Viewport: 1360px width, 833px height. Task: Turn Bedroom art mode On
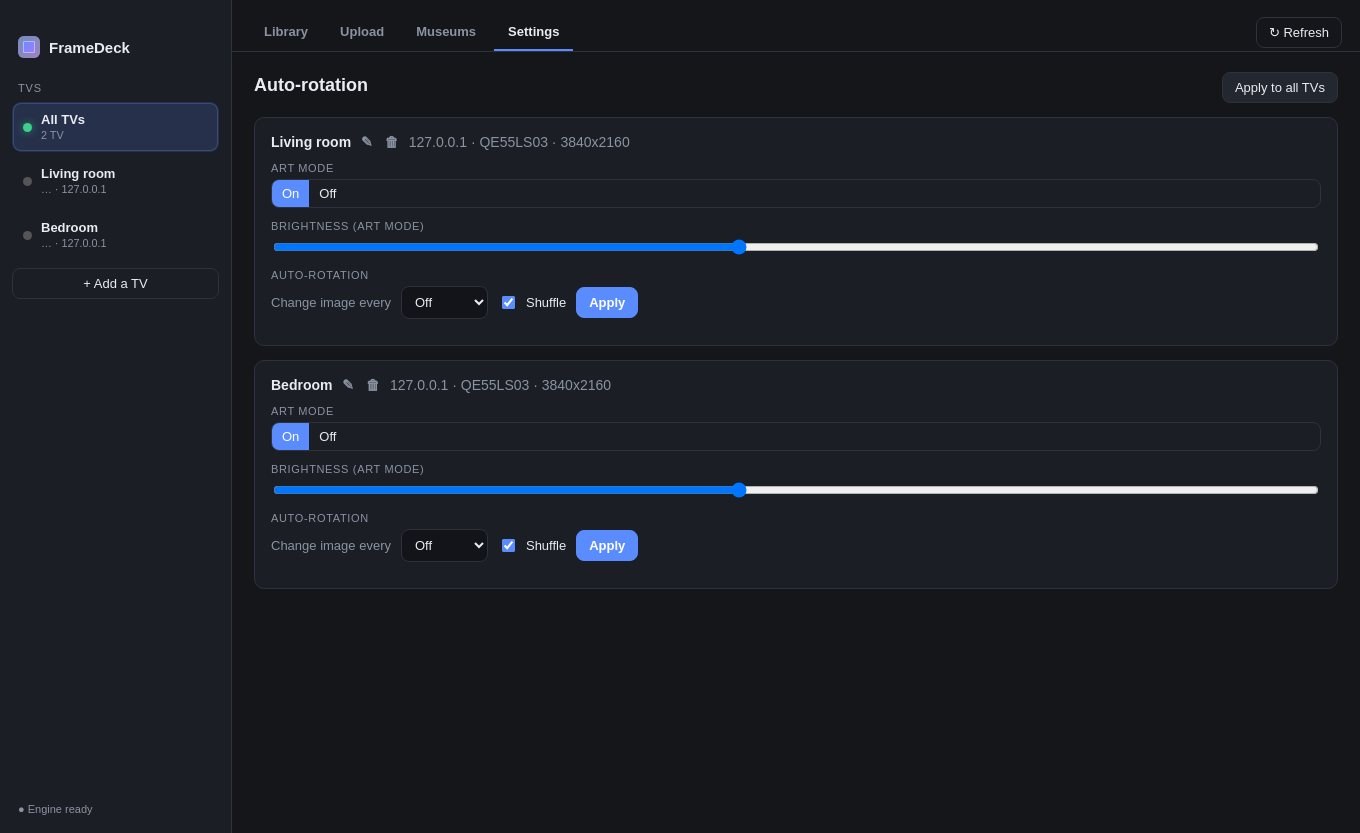(290, 437)
